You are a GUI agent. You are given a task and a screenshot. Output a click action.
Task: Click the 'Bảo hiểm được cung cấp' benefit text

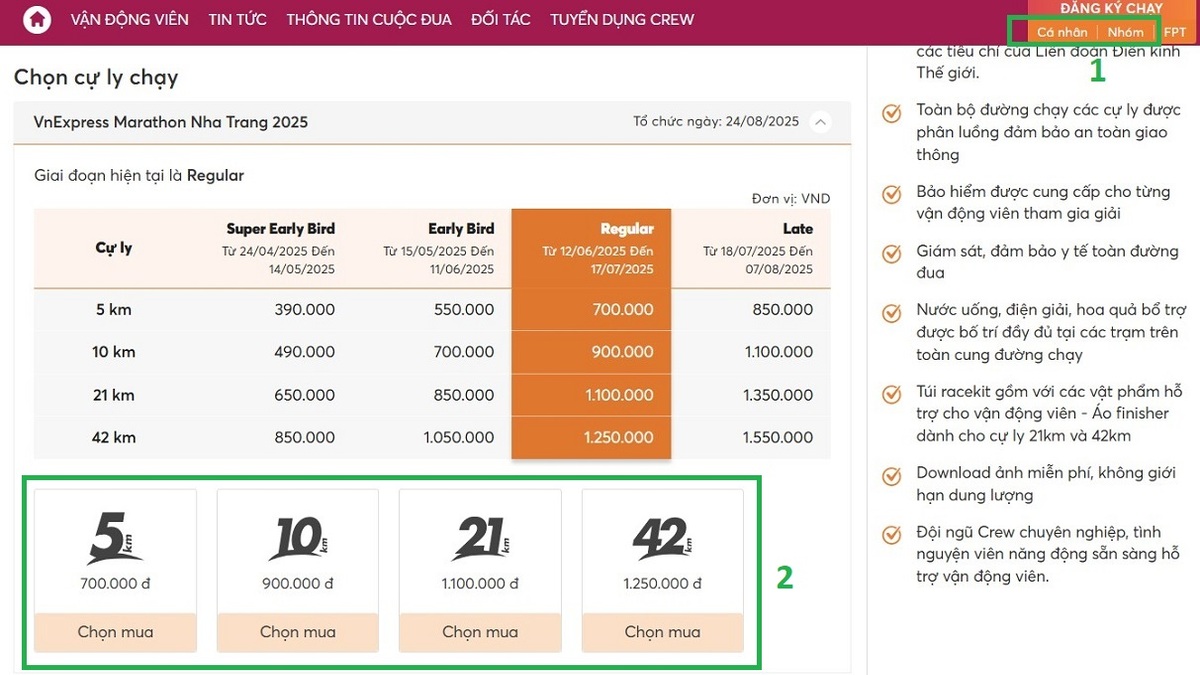(x=1043, y=202)
